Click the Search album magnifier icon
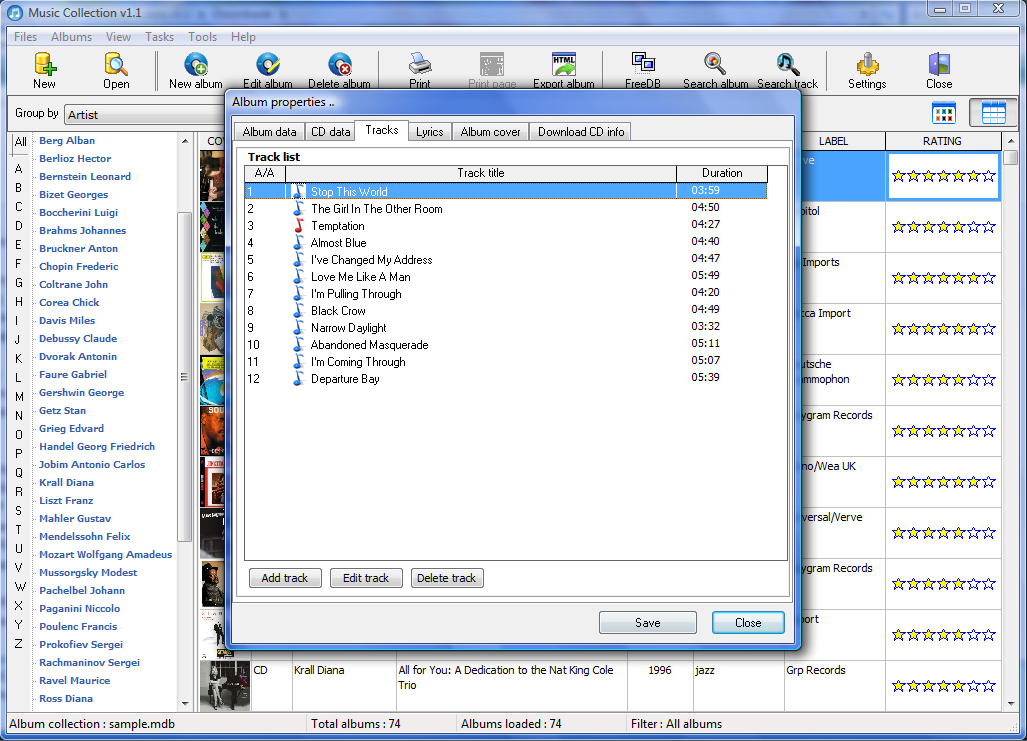1027x741 pixels. click(715, 64)
